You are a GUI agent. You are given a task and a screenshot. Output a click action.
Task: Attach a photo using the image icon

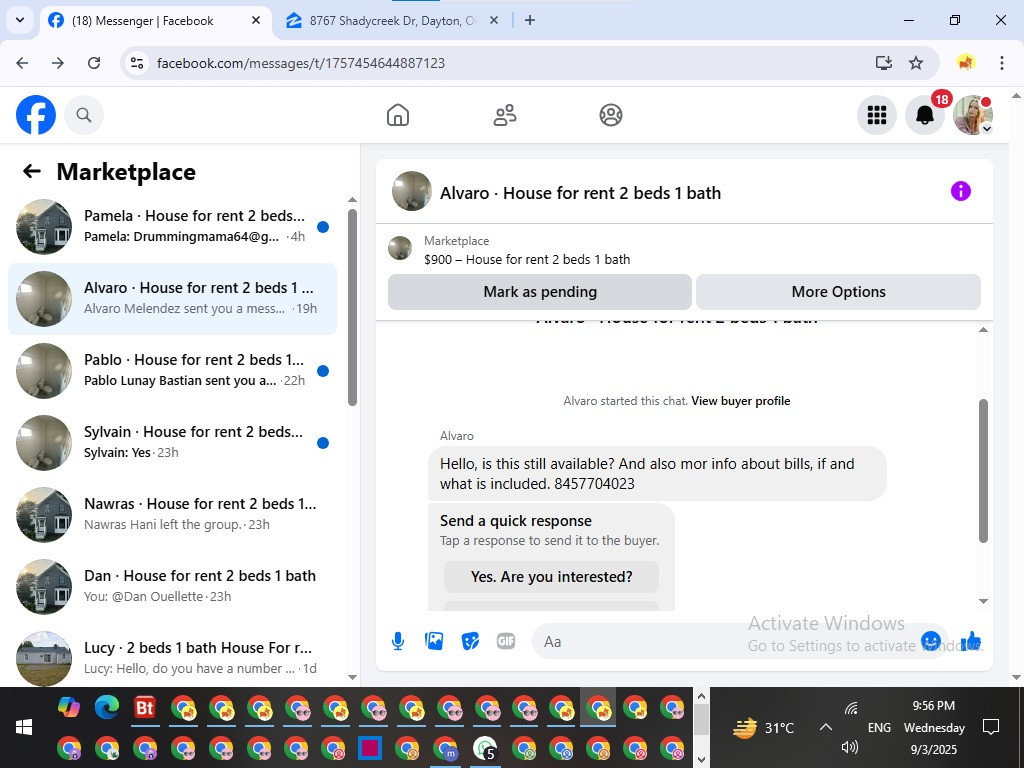point(434,641)
